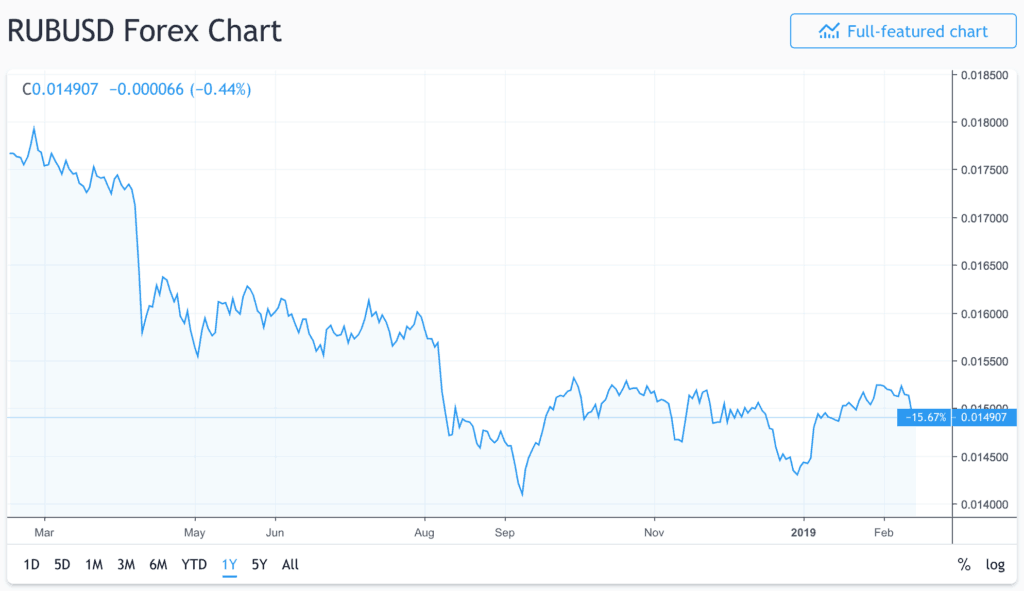
Task: Switch to the 3M time range
Action: point(126,564)
